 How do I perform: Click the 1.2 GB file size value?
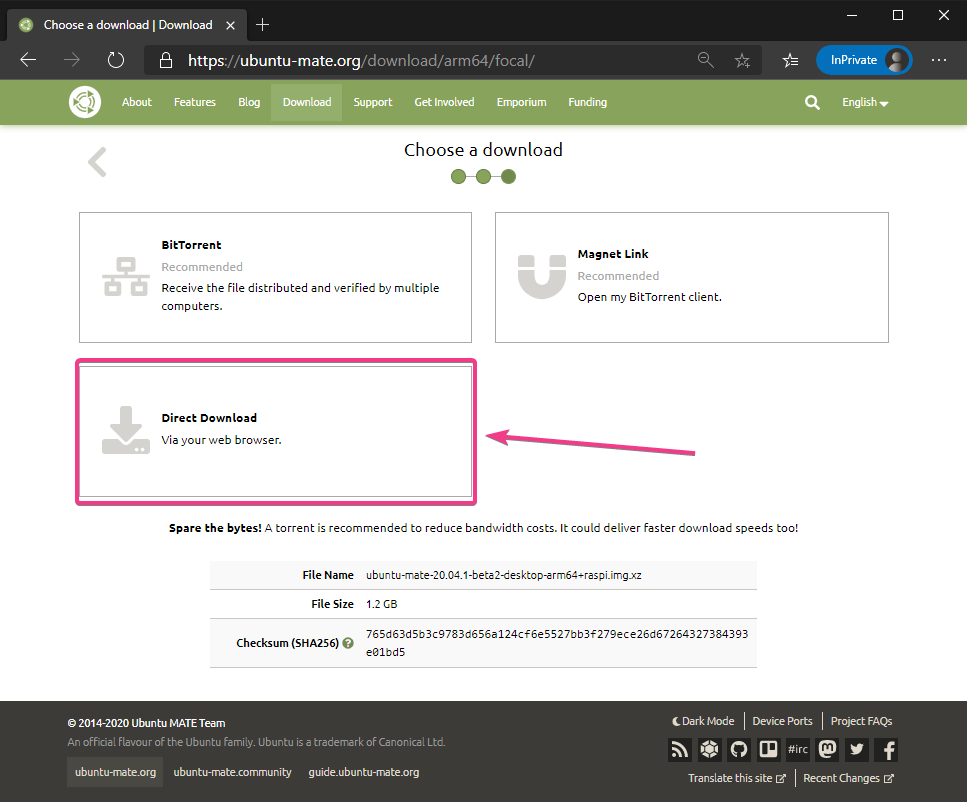tap(381, 604)
